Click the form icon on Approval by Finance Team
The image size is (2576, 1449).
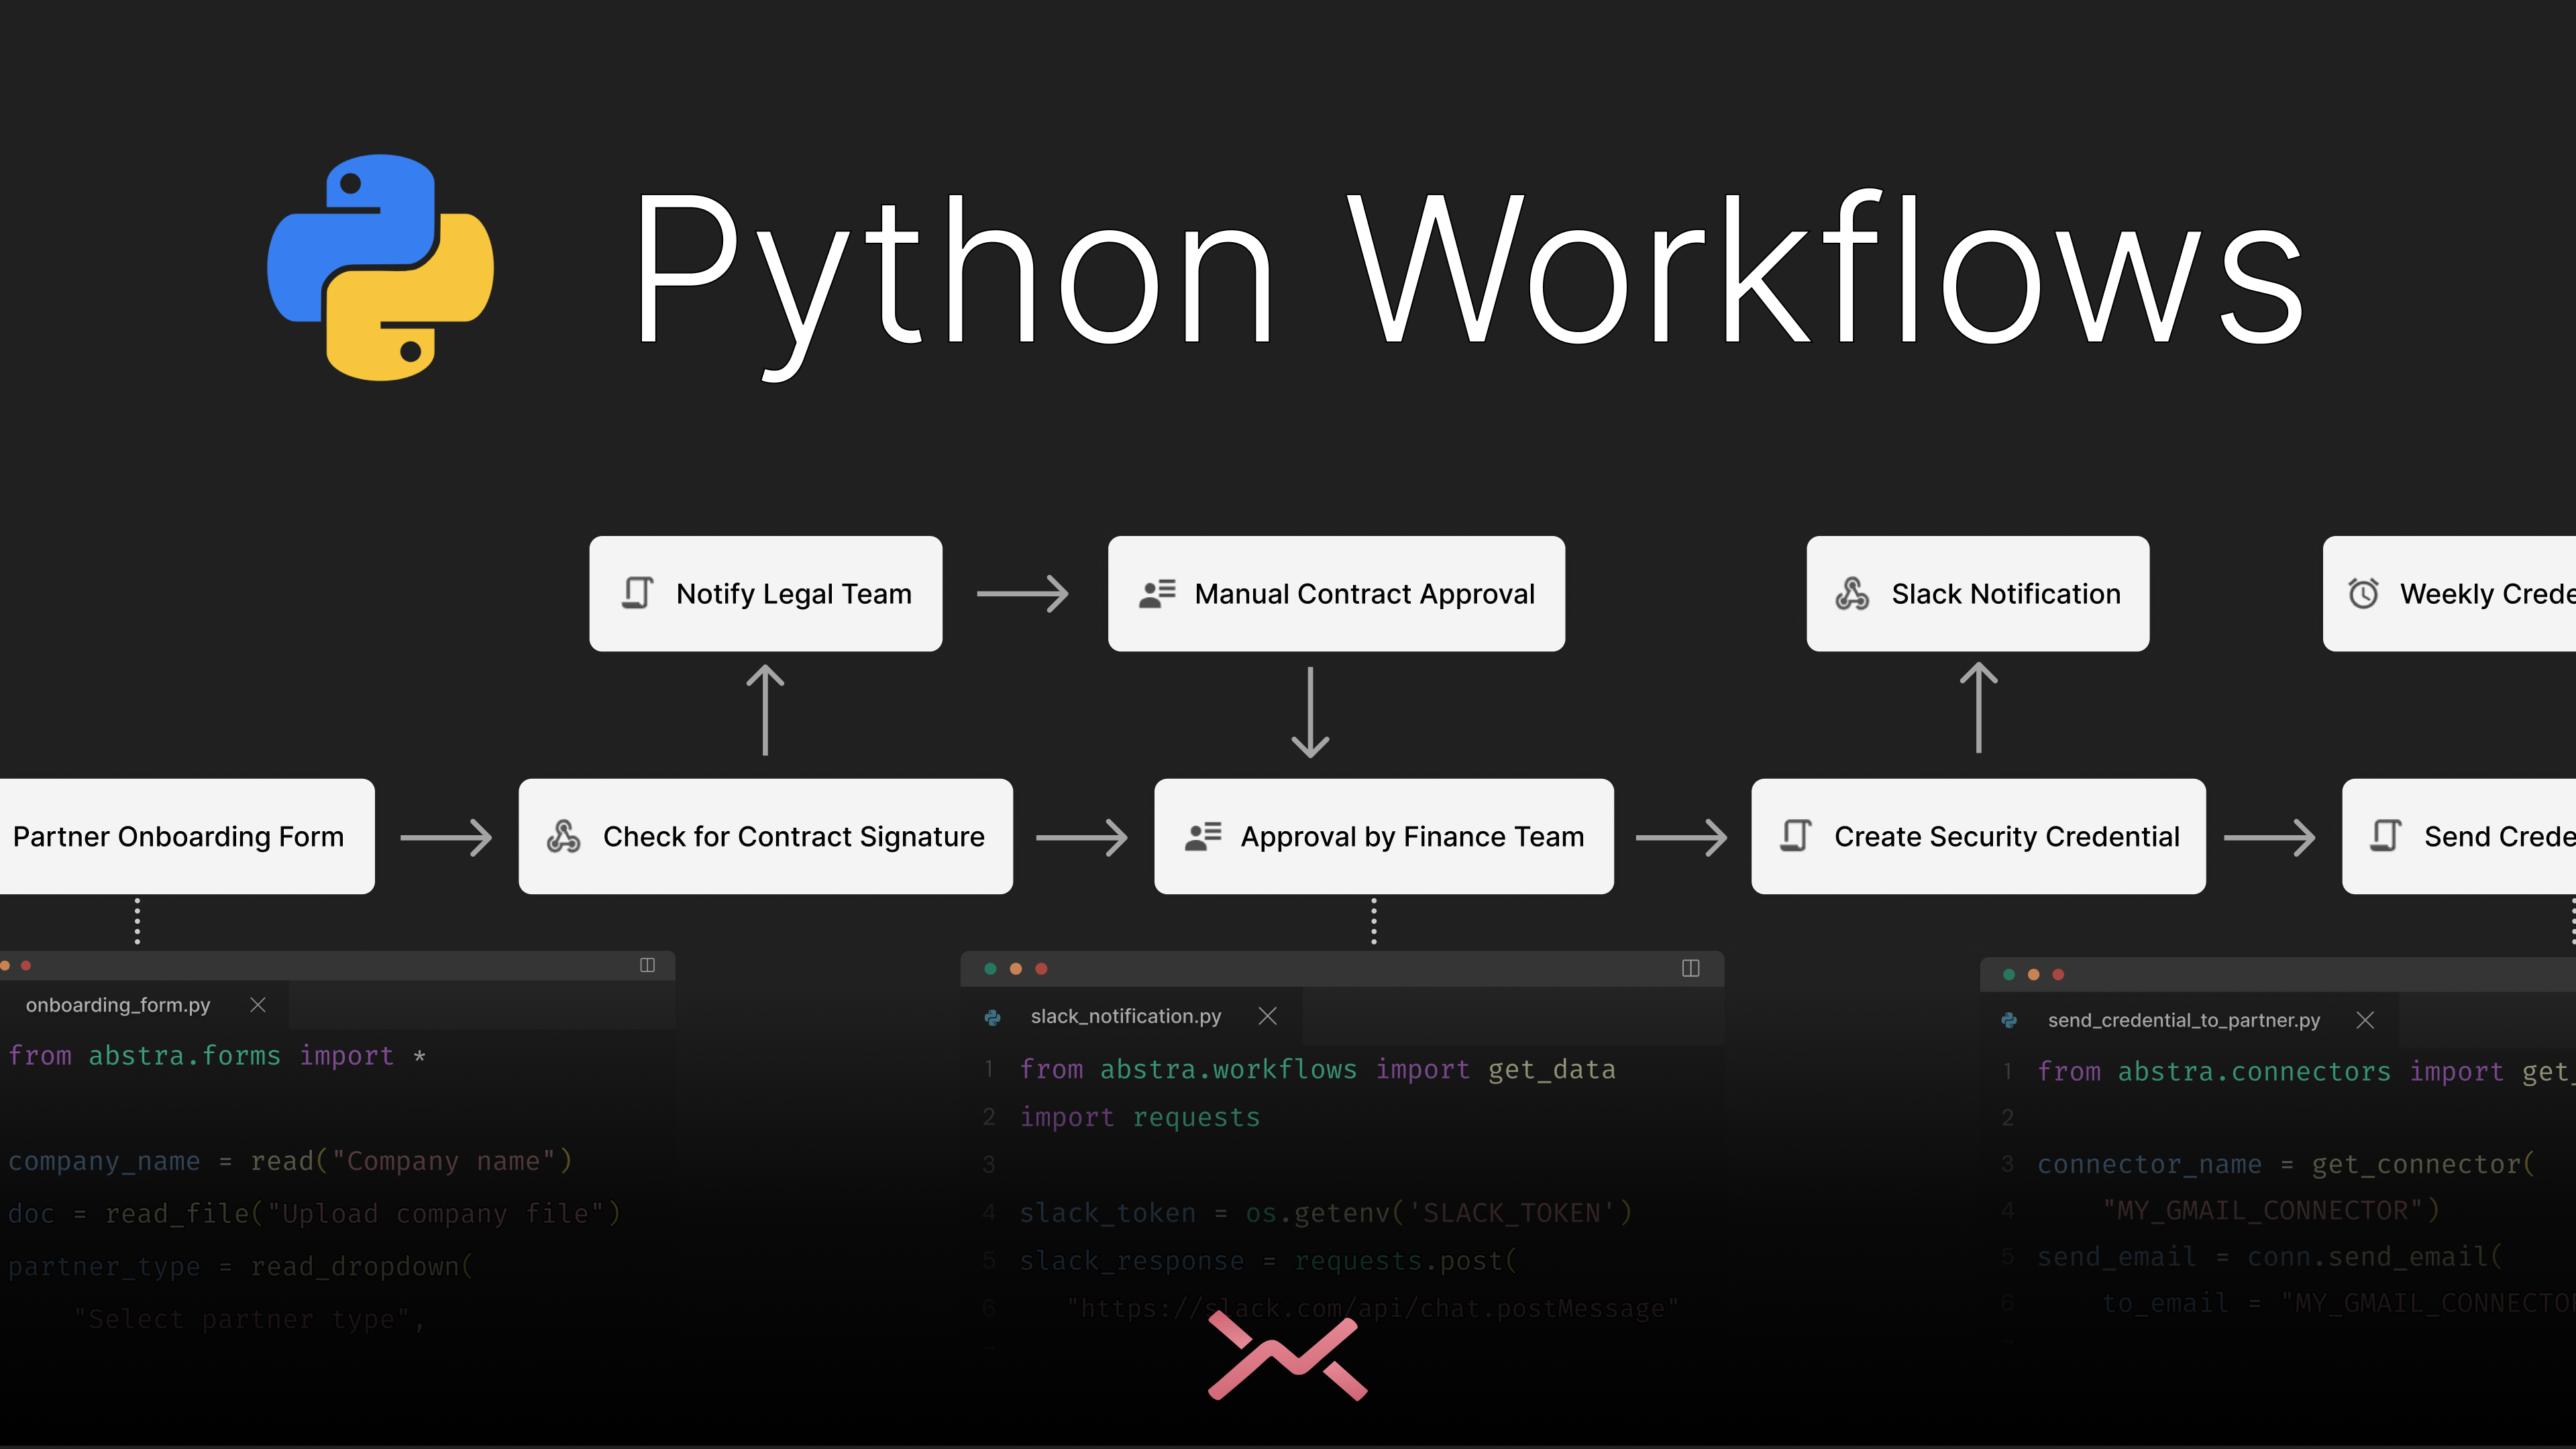1203,836
